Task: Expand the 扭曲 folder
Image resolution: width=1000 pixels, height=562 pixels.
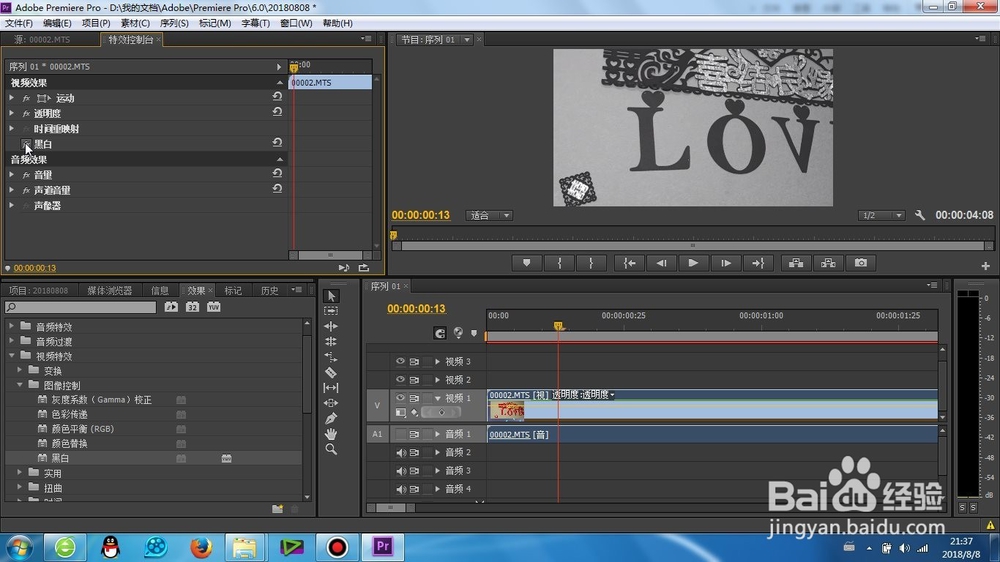Action: tap(20, 487)
